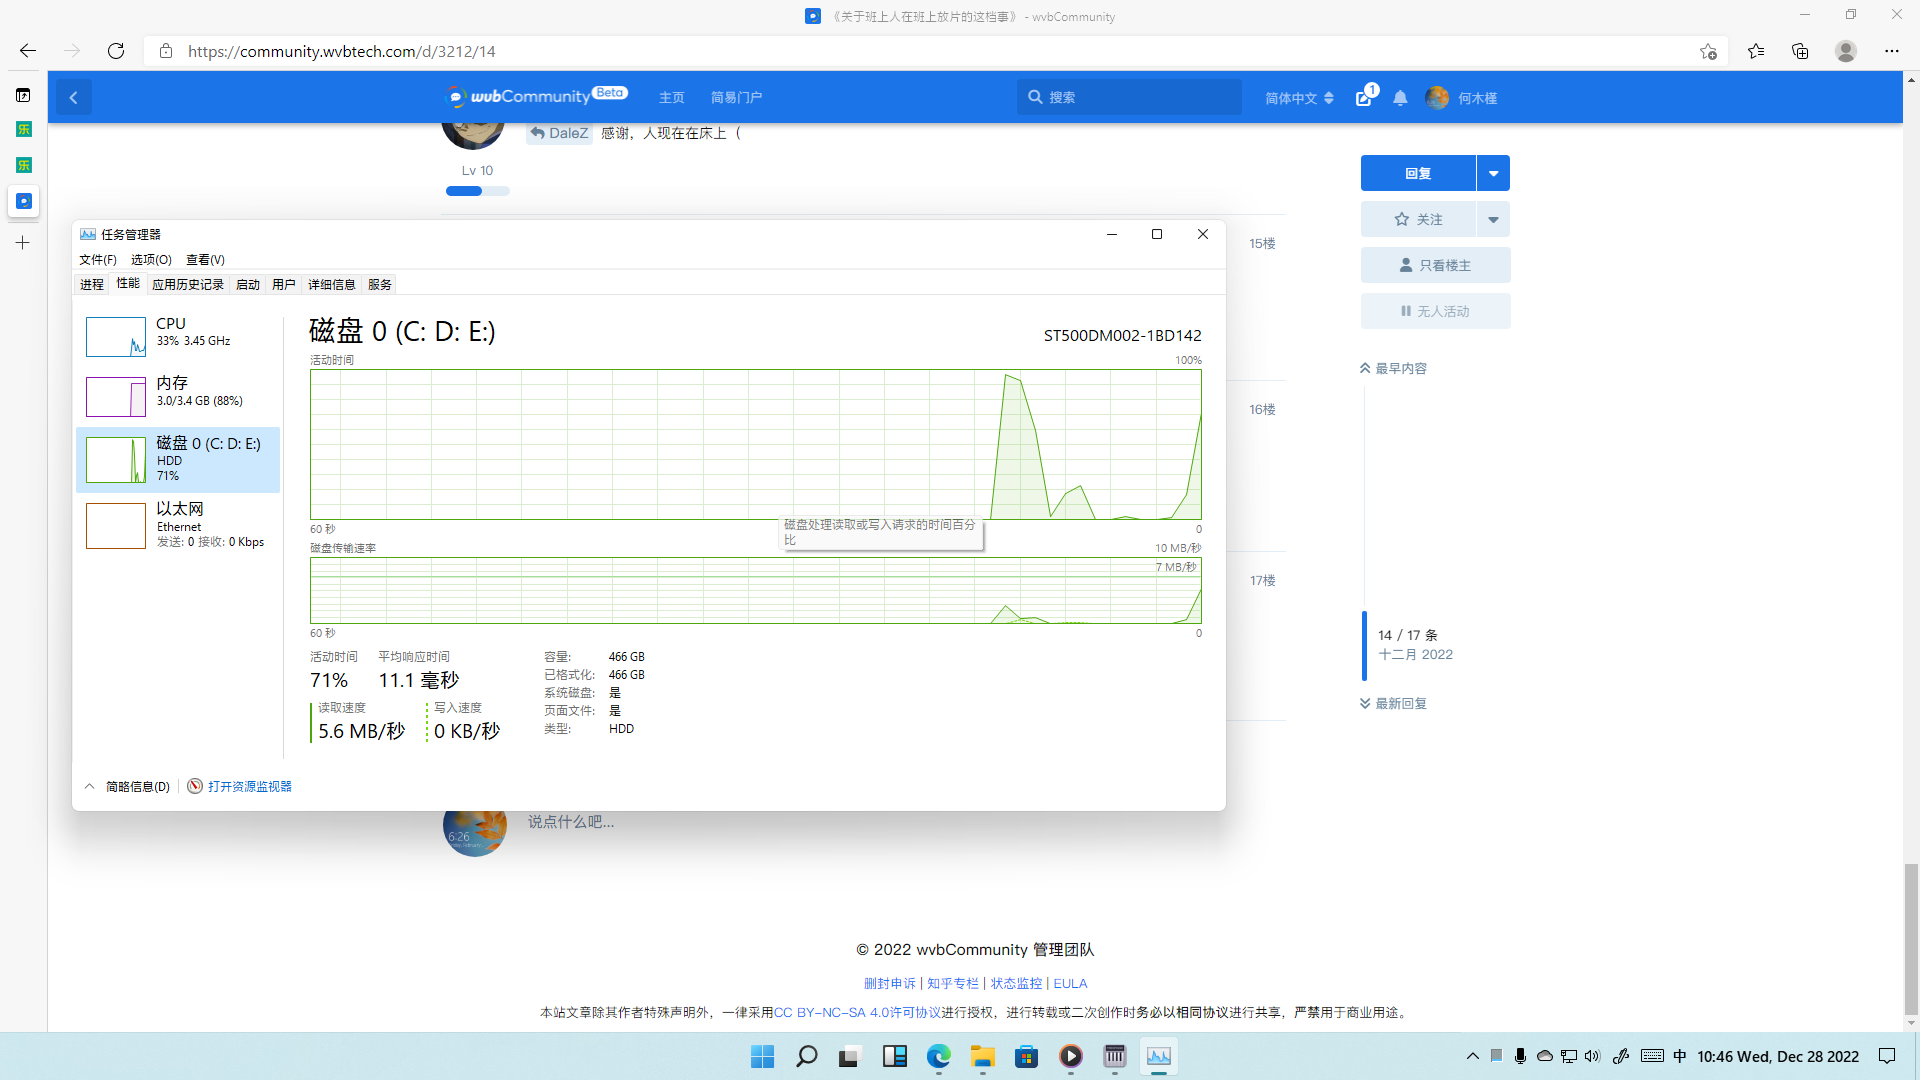Open the browser Favorites list icon
Viewport: 1920px width, 1080px height.
pos(1756,51)
